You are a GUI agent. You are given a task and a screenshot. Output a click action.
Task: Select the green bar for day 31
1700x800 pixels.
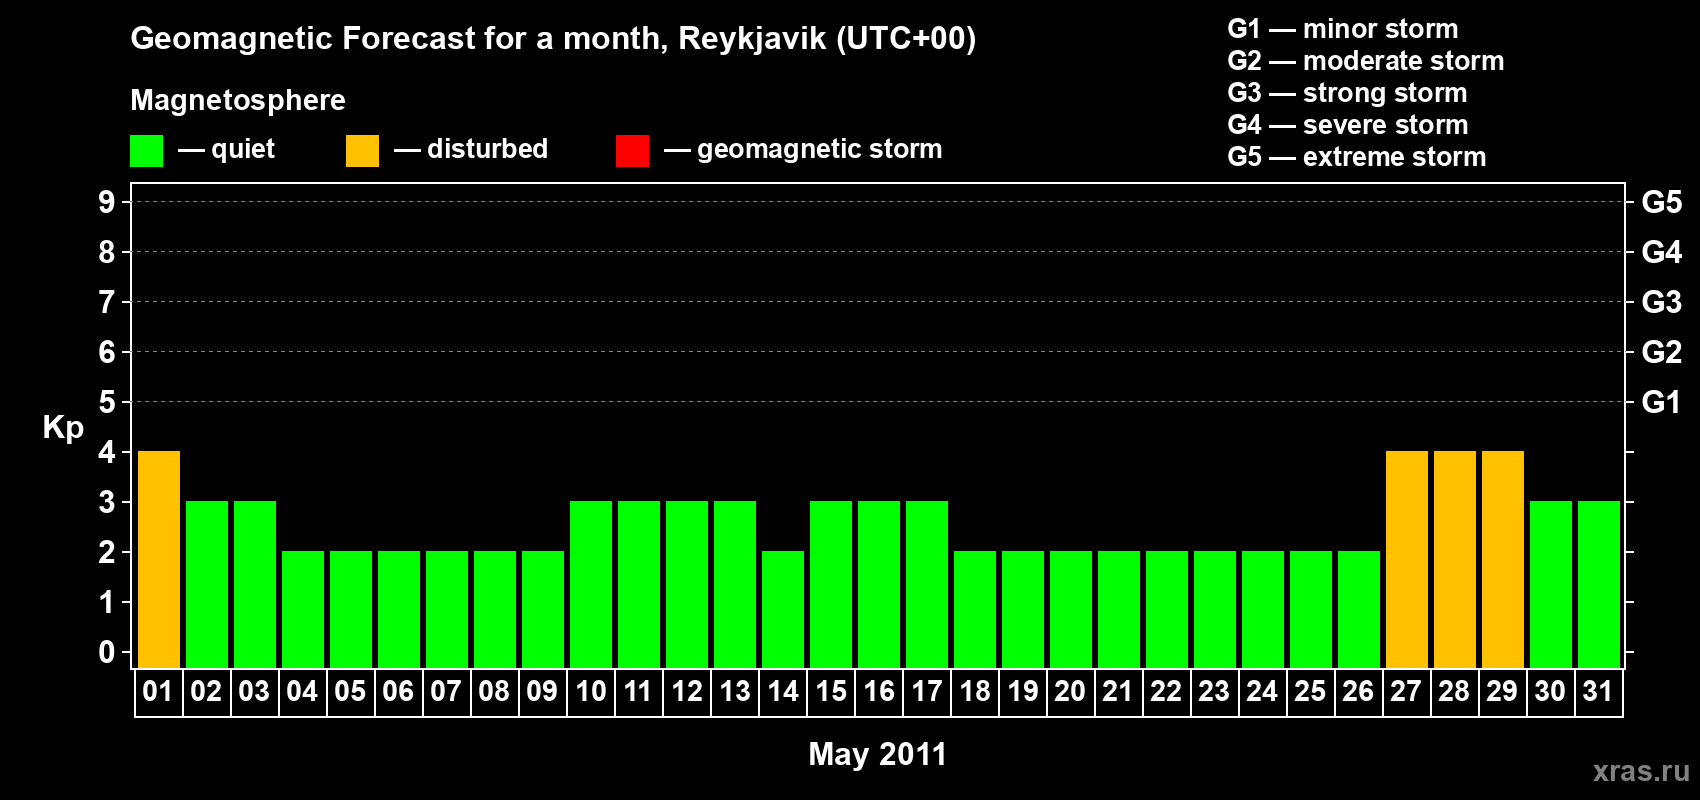click(1599, 584)
